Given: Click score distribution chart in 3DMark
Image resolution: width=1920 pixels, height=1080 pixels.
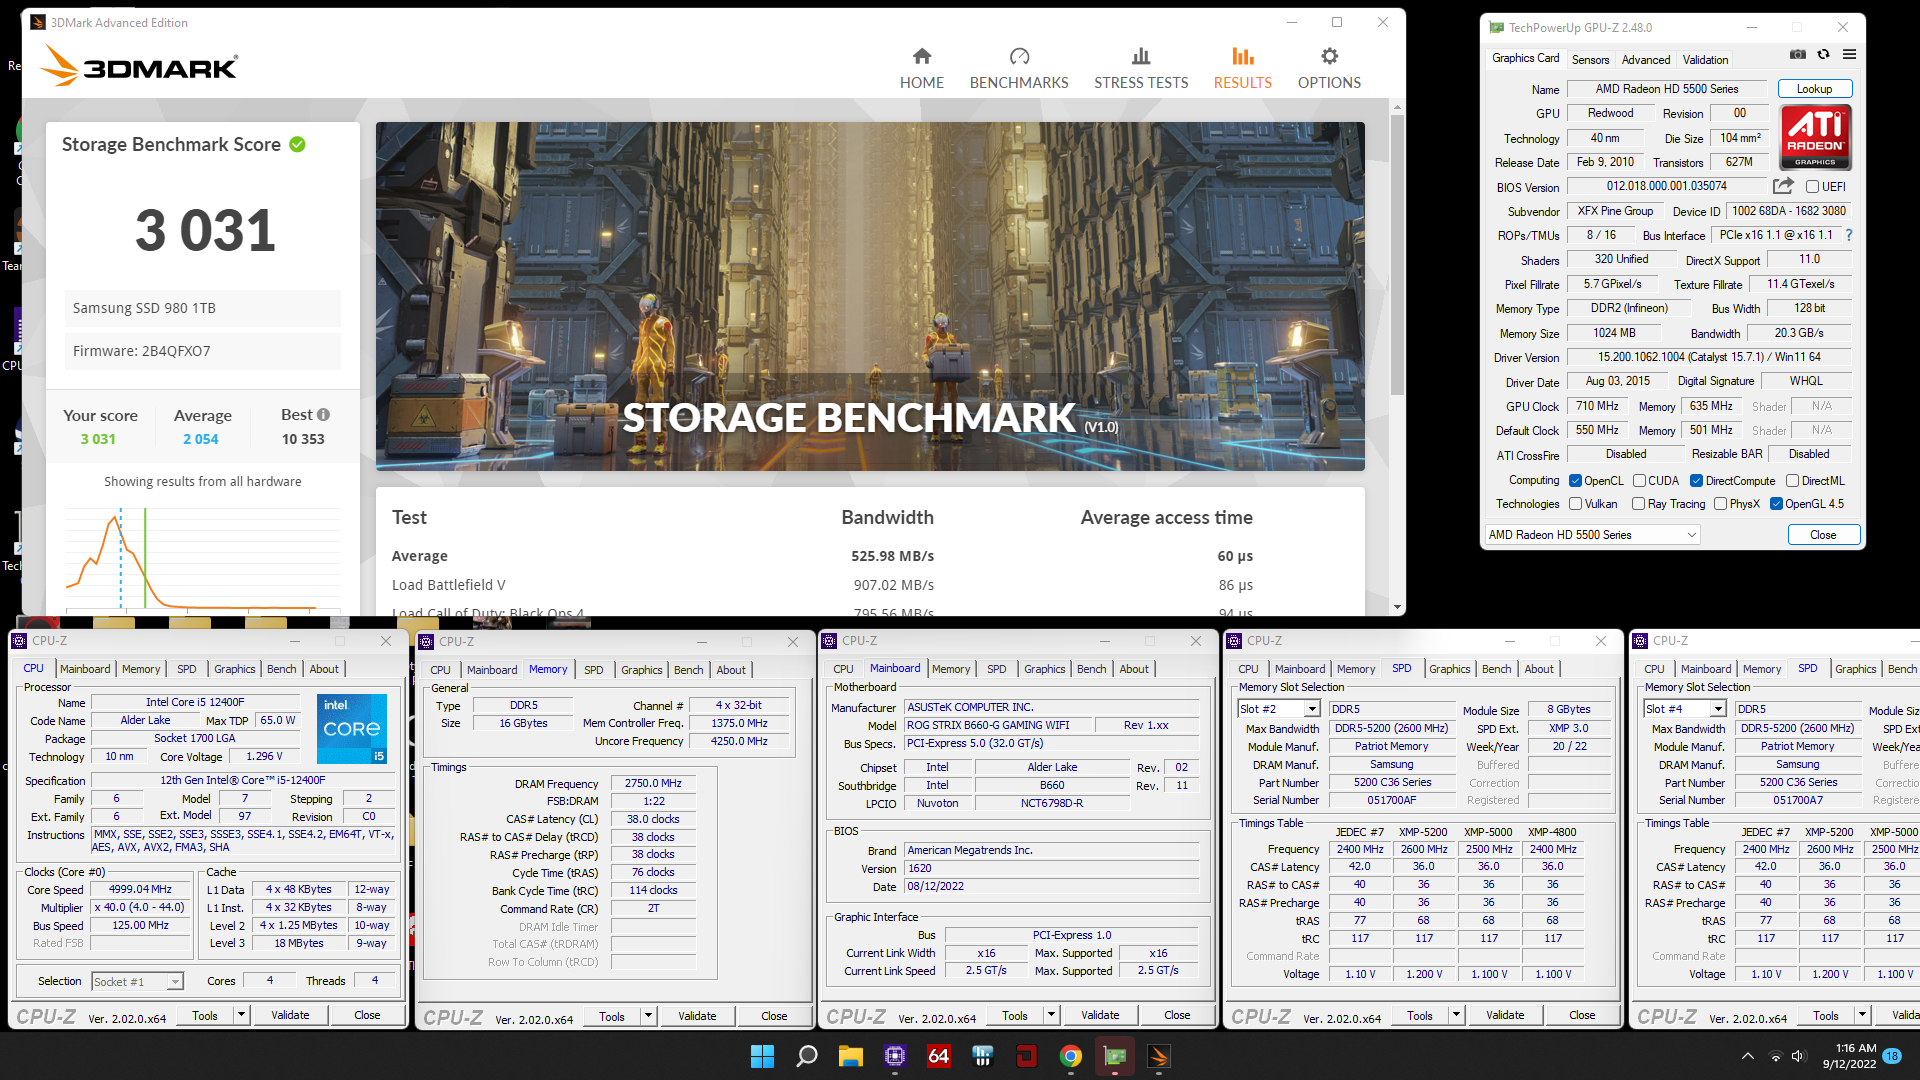Looking at the screenshot, I should click(x=203, y=558).
